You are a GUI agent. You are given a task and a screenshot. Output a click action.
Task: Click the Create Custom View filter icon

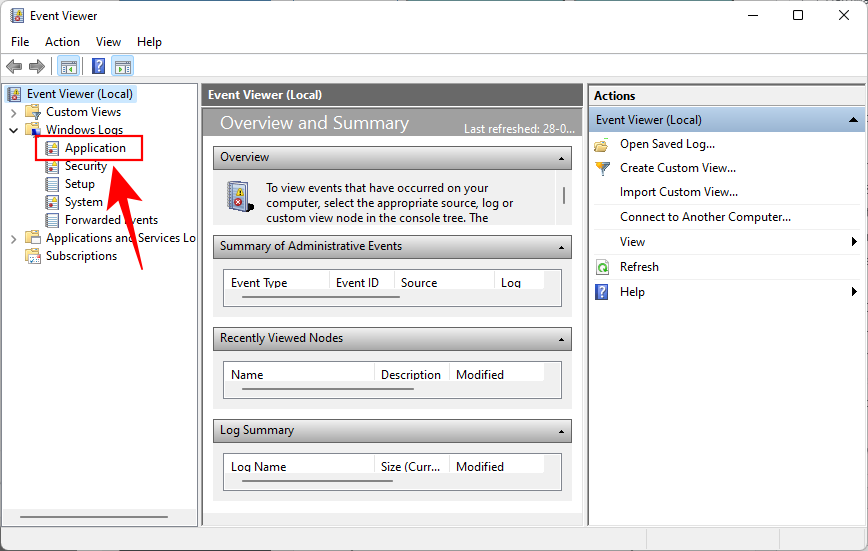coord(602,168)
